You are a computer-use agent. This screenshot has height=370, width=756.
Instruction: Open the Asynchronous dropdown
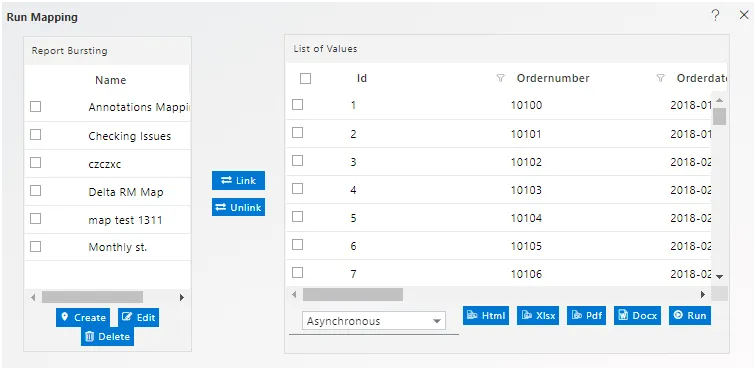click(374, 321)
